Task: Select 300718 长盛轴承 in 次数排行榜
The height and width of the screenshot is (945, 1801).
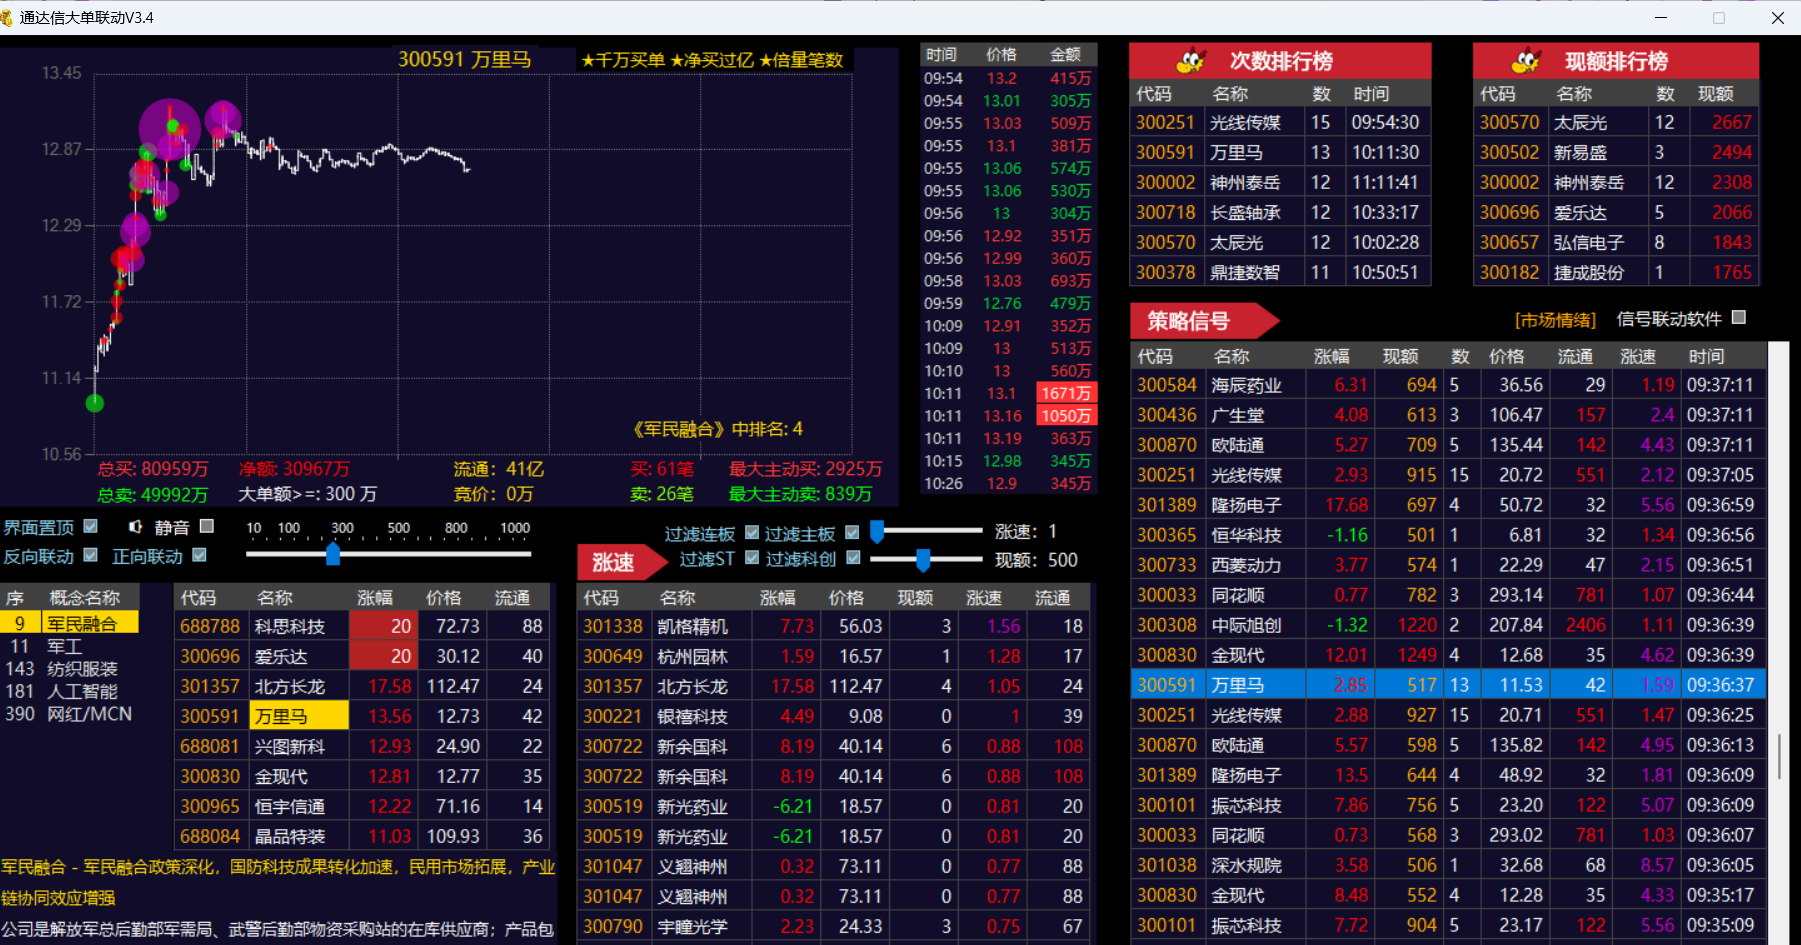Action: tap(1280, 212)
